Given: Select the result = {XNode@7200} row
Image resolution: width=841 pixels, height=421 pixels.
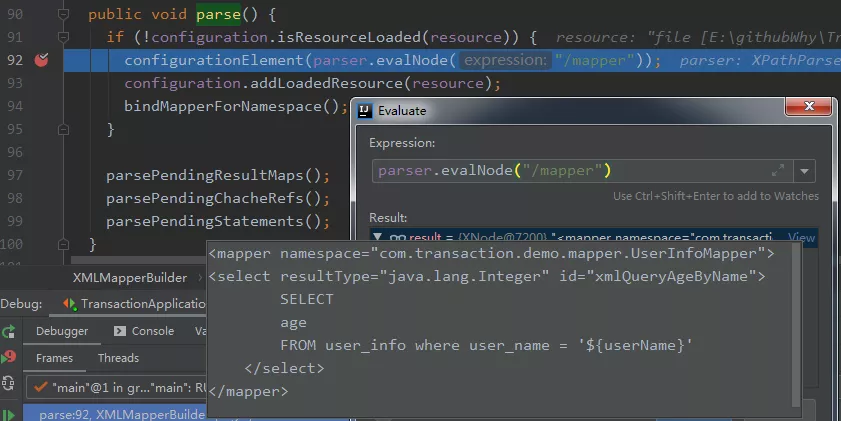Looking at the screenshot, I should 593,237.
